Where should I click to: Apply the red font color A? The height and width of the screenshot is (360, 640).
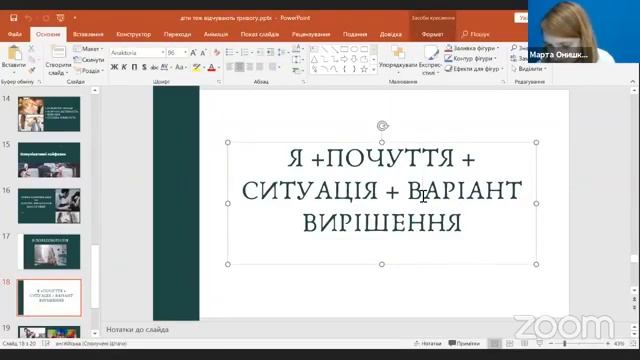211,67
